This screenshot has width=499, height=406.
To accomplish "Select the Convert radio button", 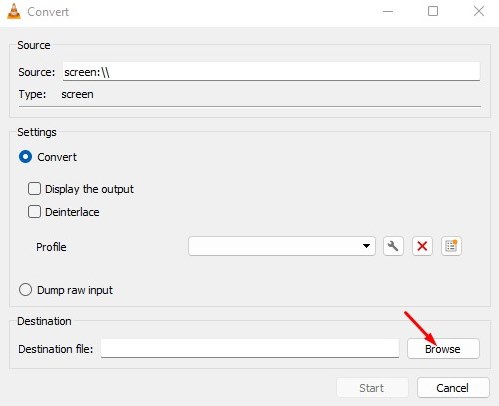I will [x=25, y=157].
